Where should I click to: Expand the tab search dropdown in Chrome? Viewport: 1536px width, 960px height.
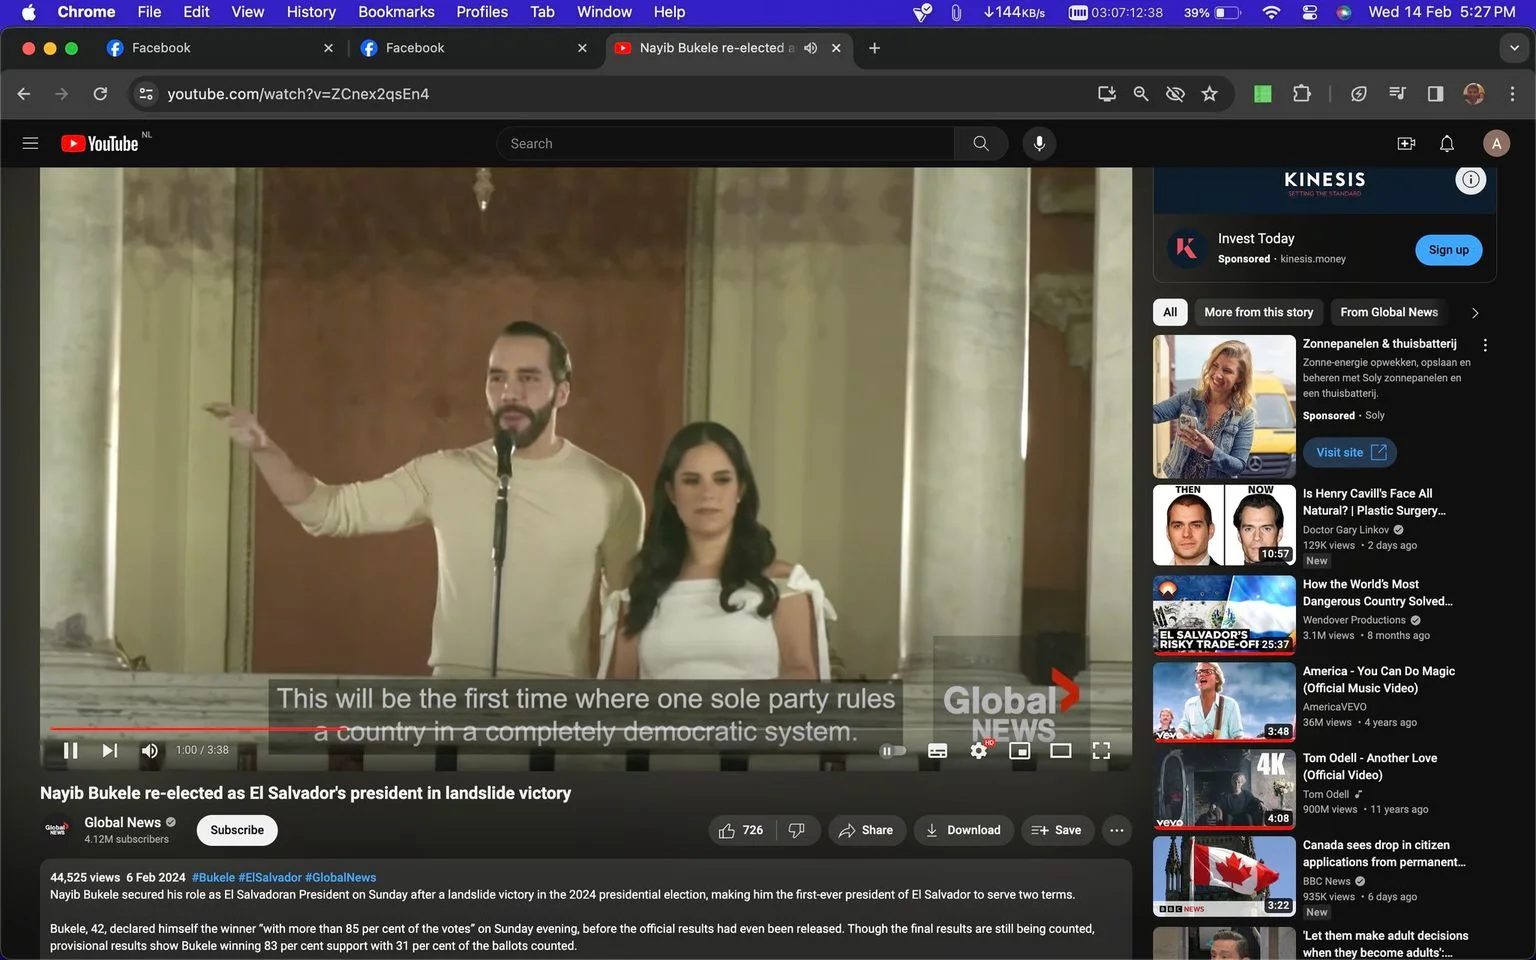click(1513, 48)
